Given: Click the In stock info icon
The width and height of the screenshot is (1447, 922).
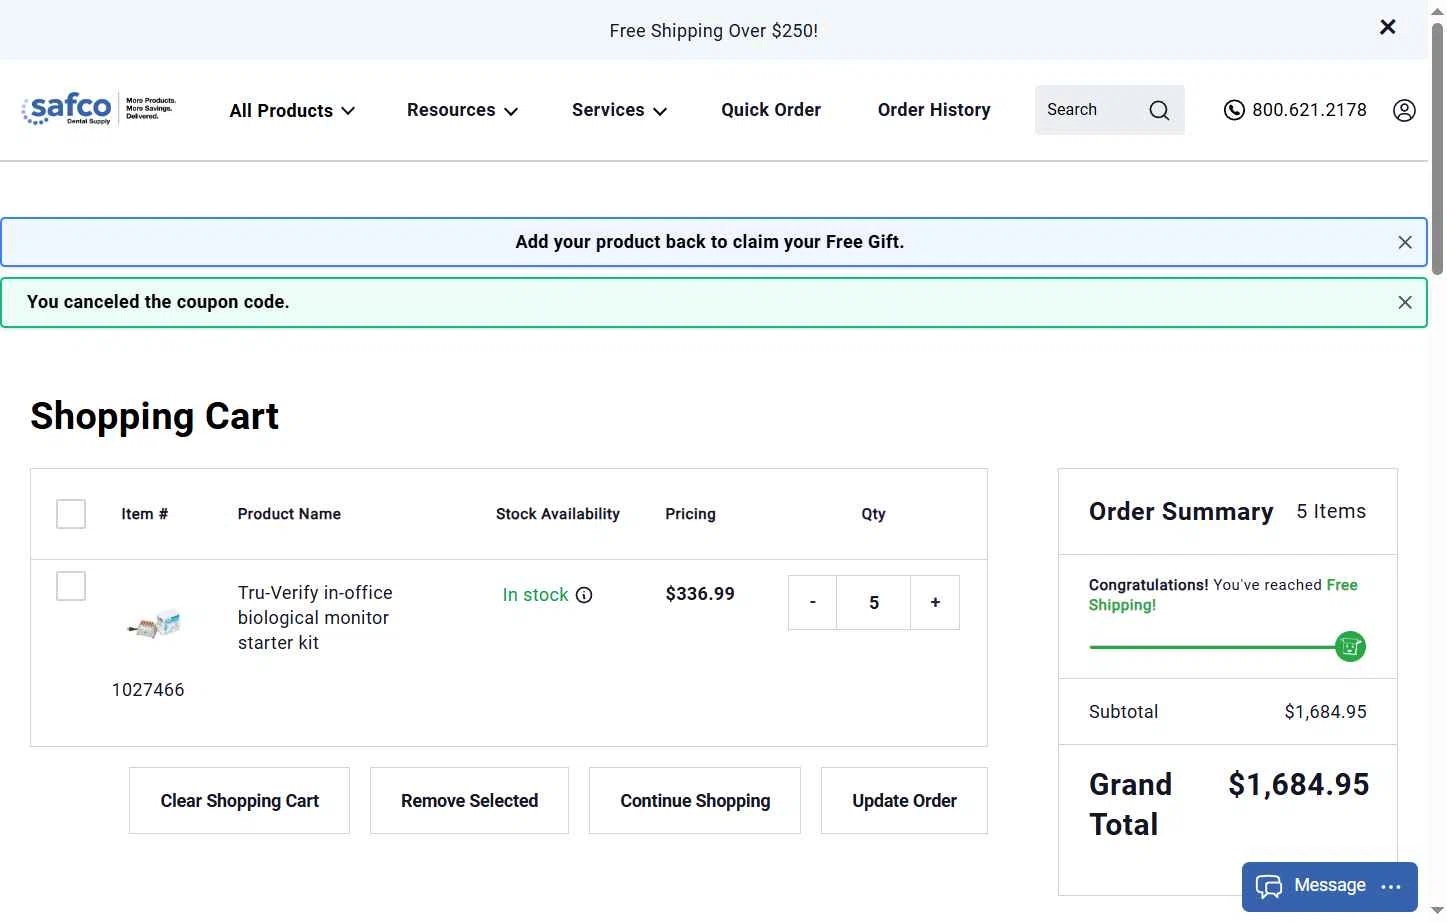Looking at the screenshot, I should pyautogui.click(x=584, y=595).
